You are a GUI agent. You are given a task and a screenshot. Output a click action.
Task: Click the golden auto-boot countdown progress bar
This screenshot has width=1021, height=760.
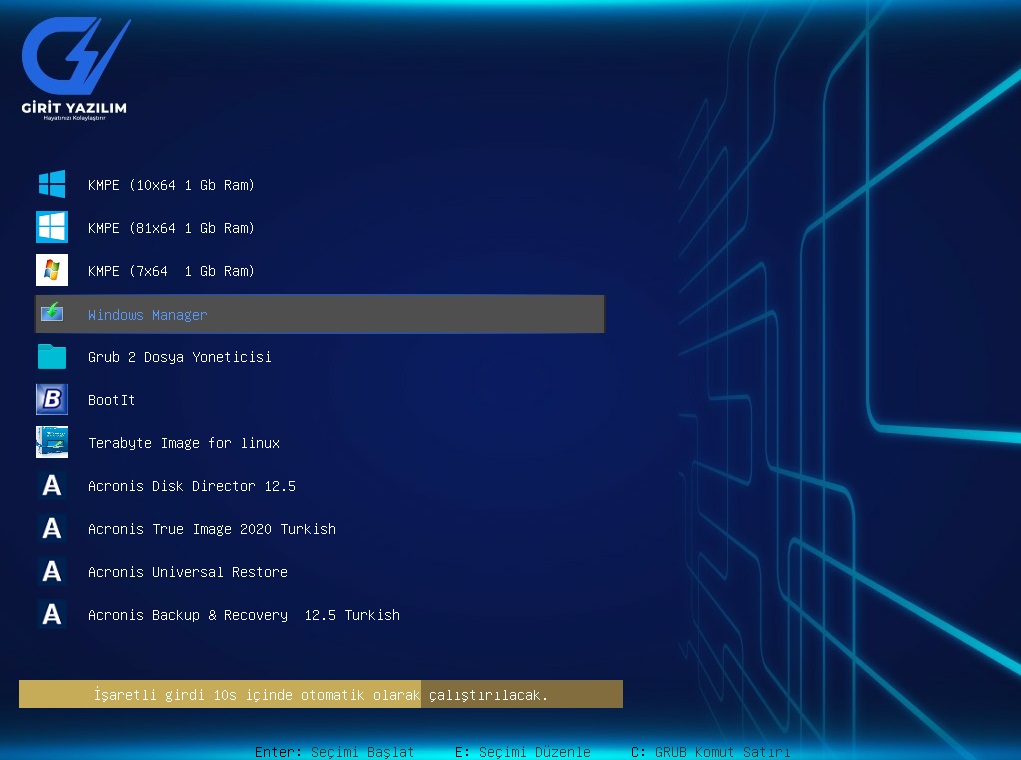tap(320, 694)
